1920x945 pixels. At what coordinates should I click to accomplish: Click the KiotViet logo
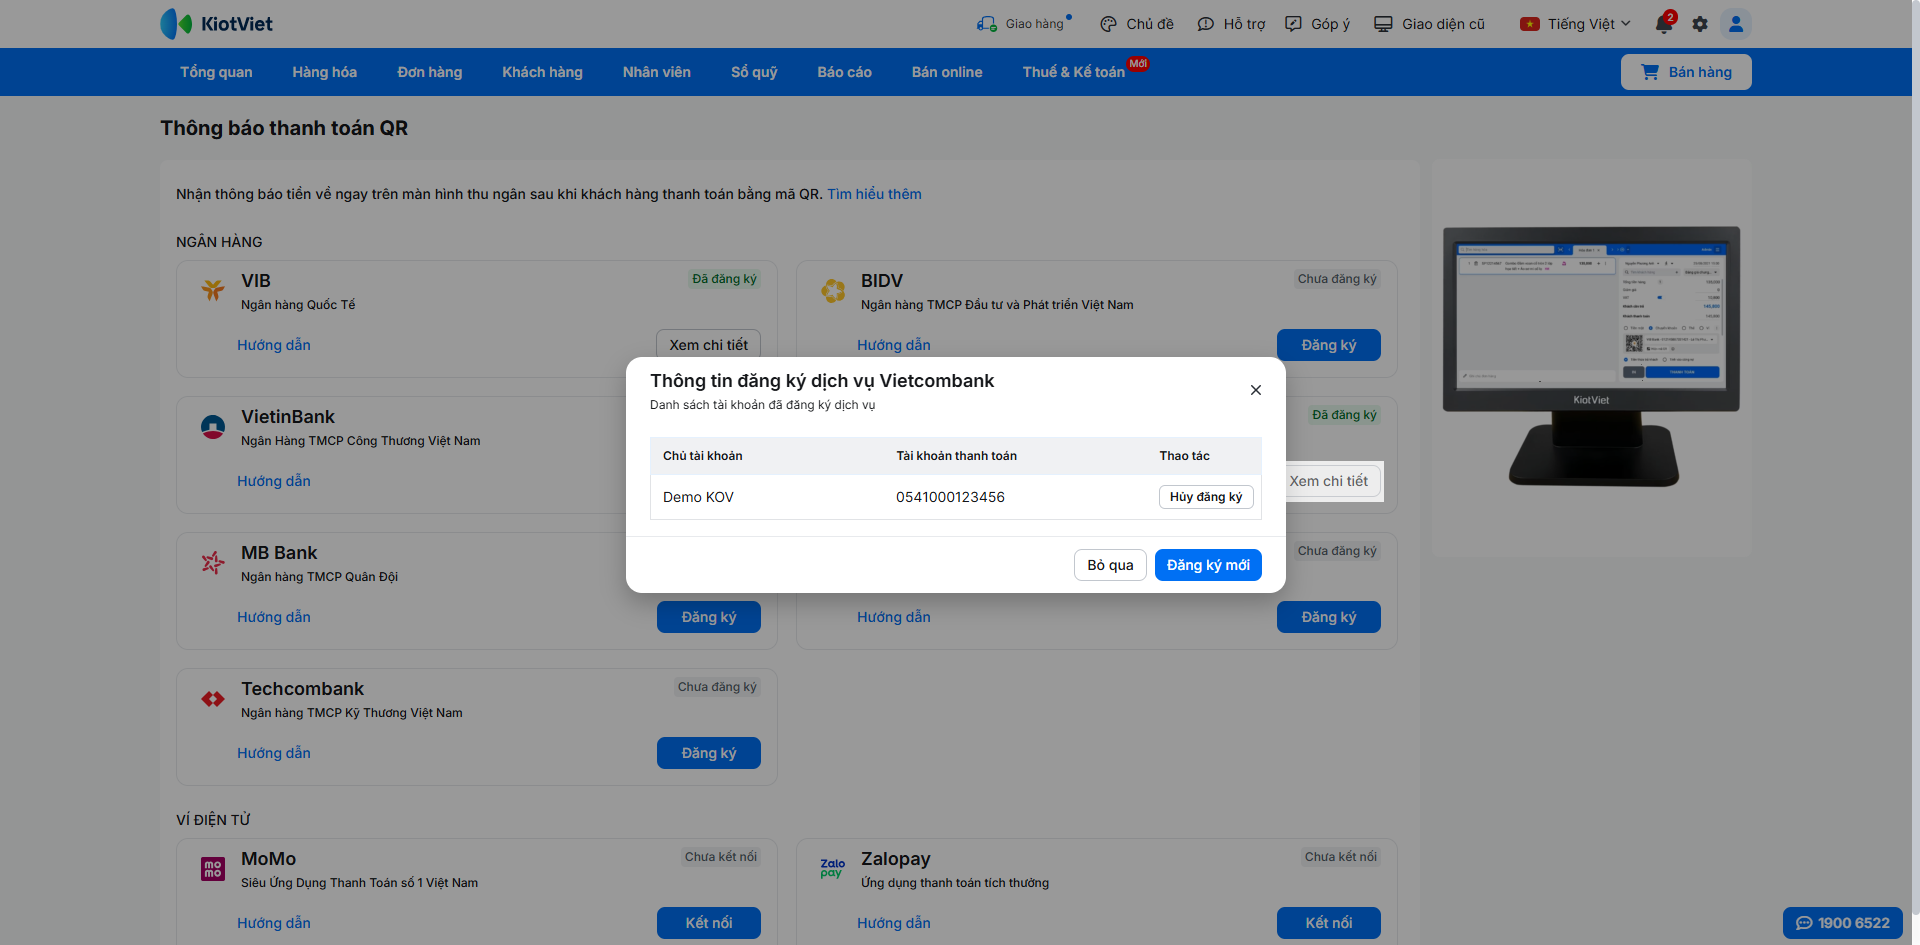click(217, 24)
